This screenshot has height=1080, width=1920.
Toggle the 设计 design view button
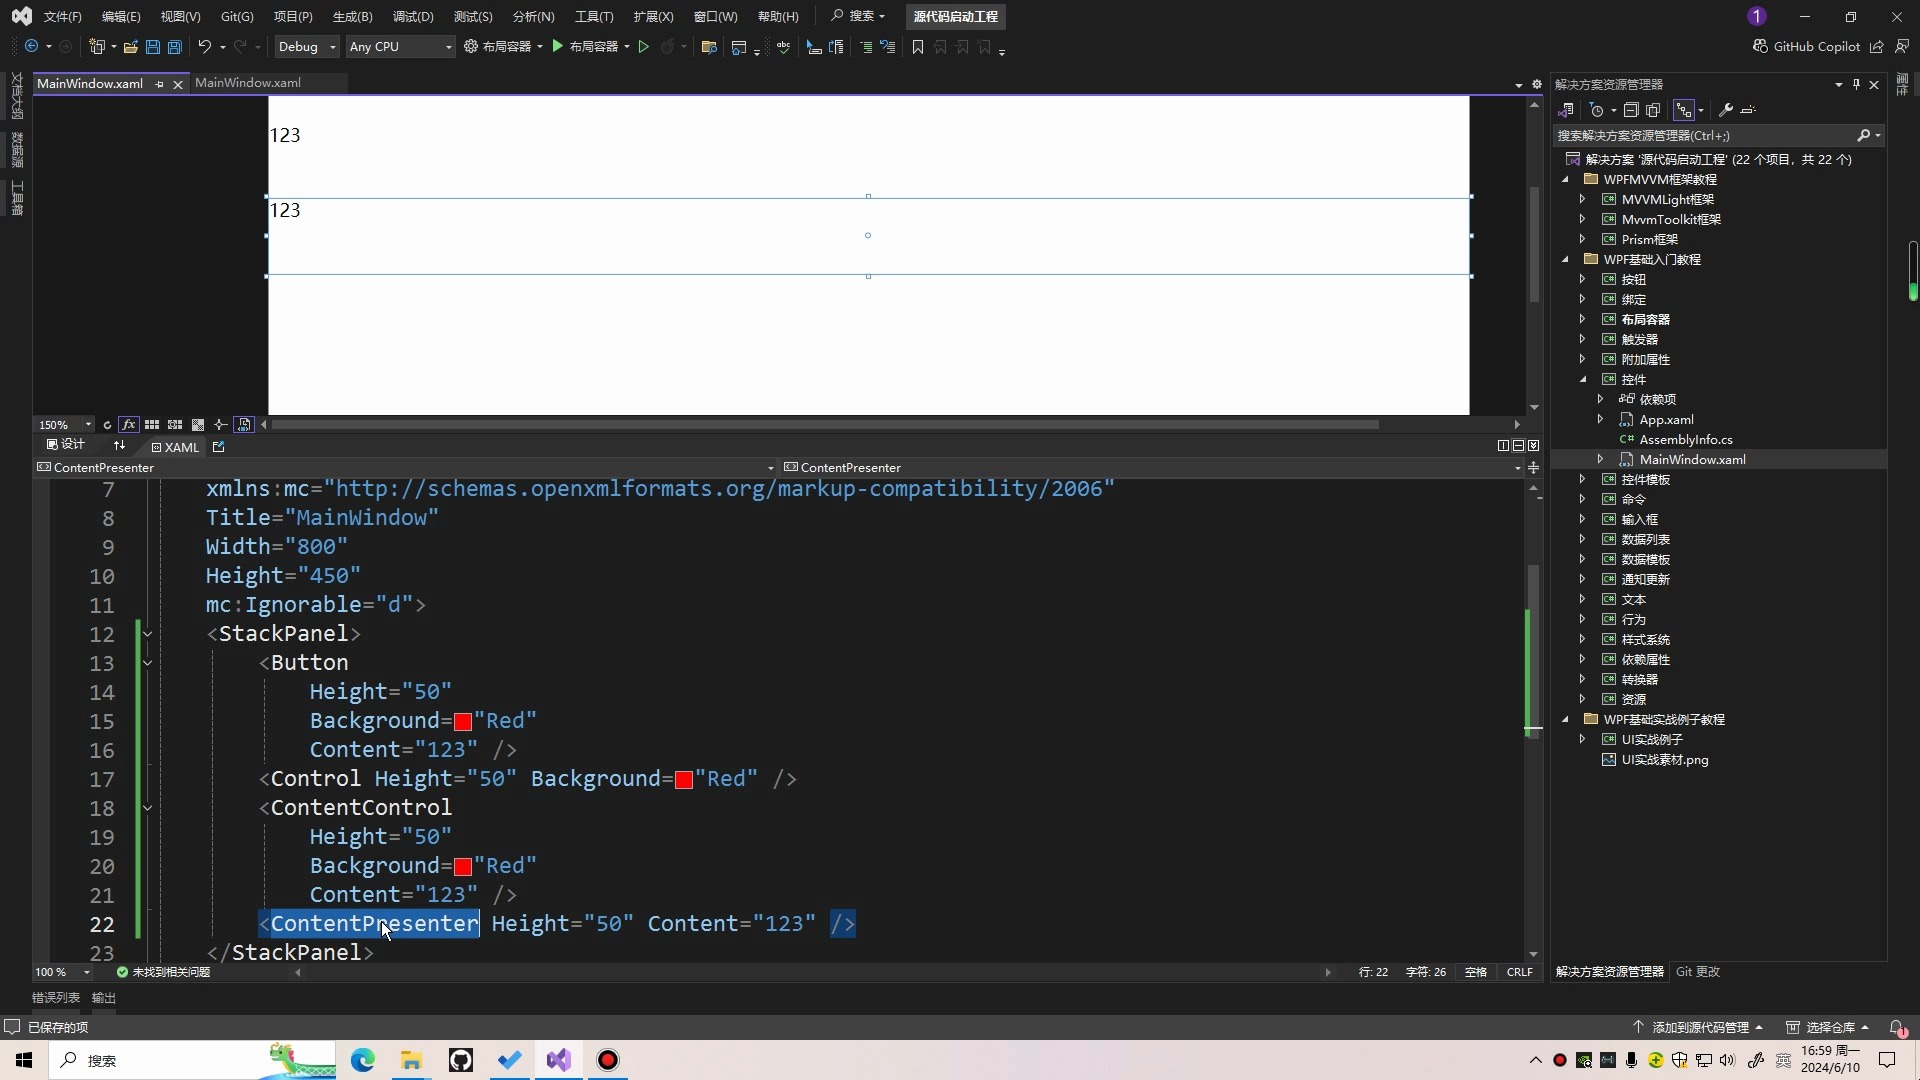69,447
